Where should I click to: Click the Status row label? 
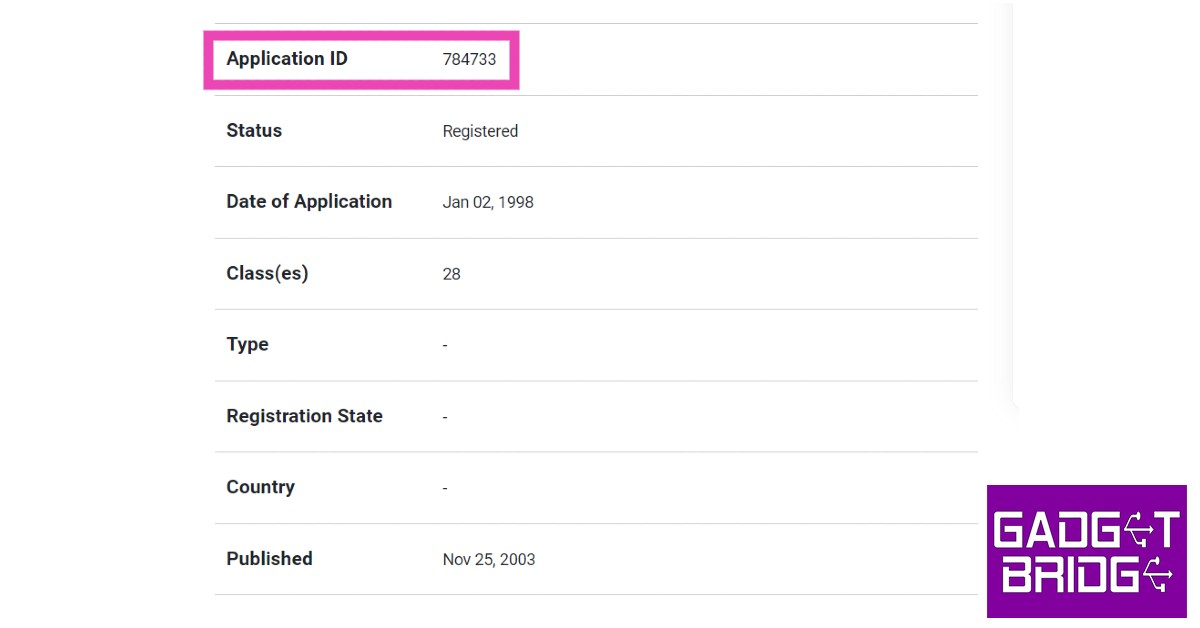click(x=254, y=131)
